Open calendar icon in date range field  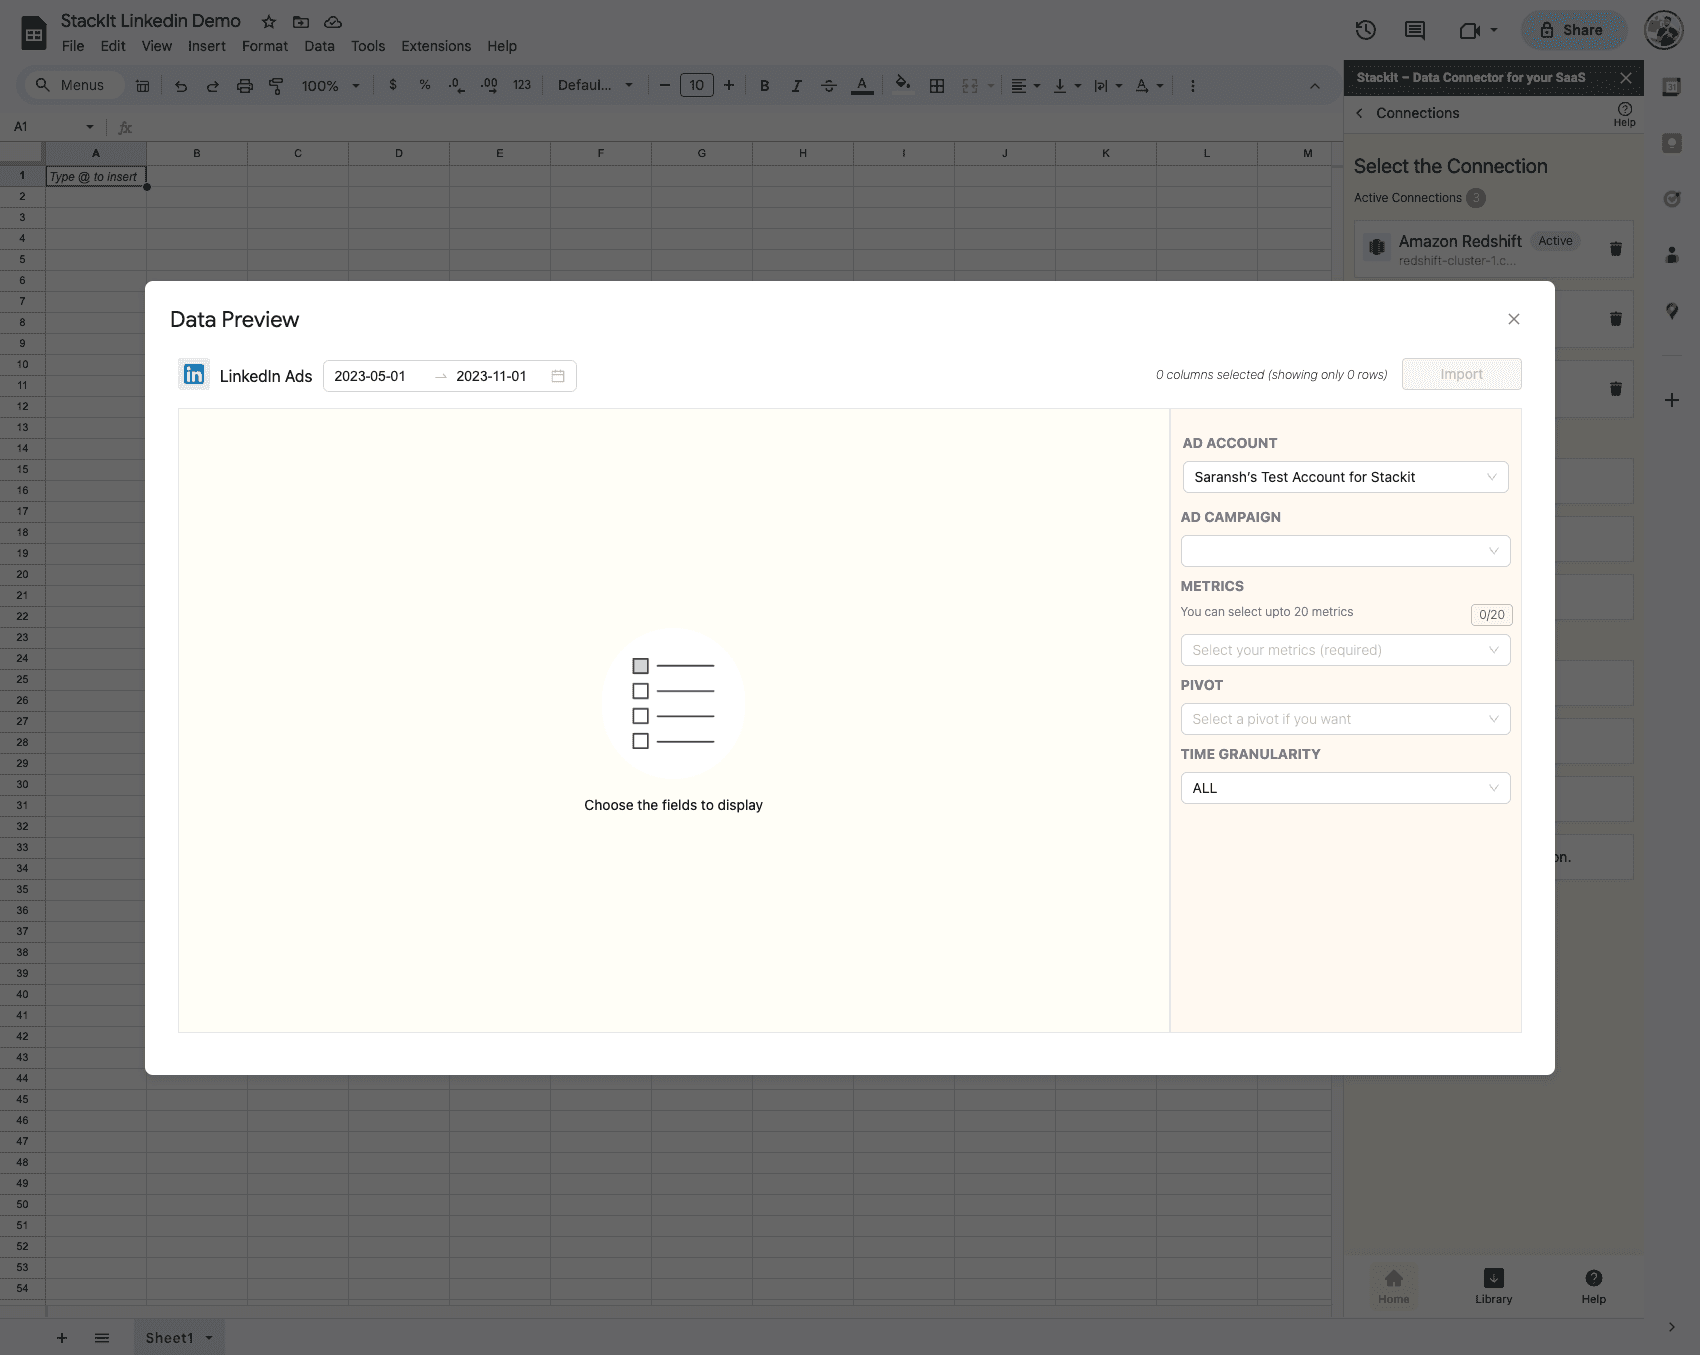tap(558, 376)
